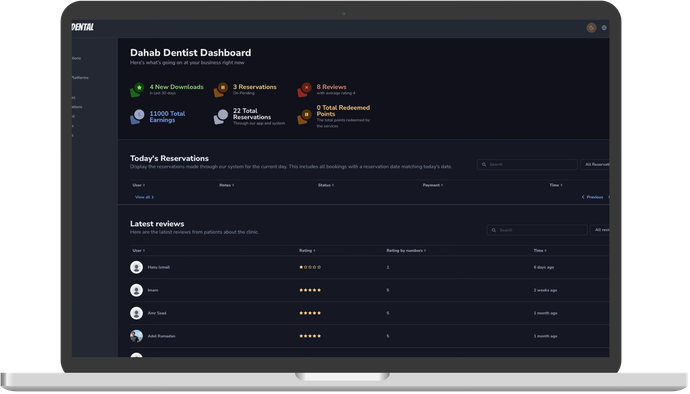Click the orange Reservations pending icon

[220, 90]
